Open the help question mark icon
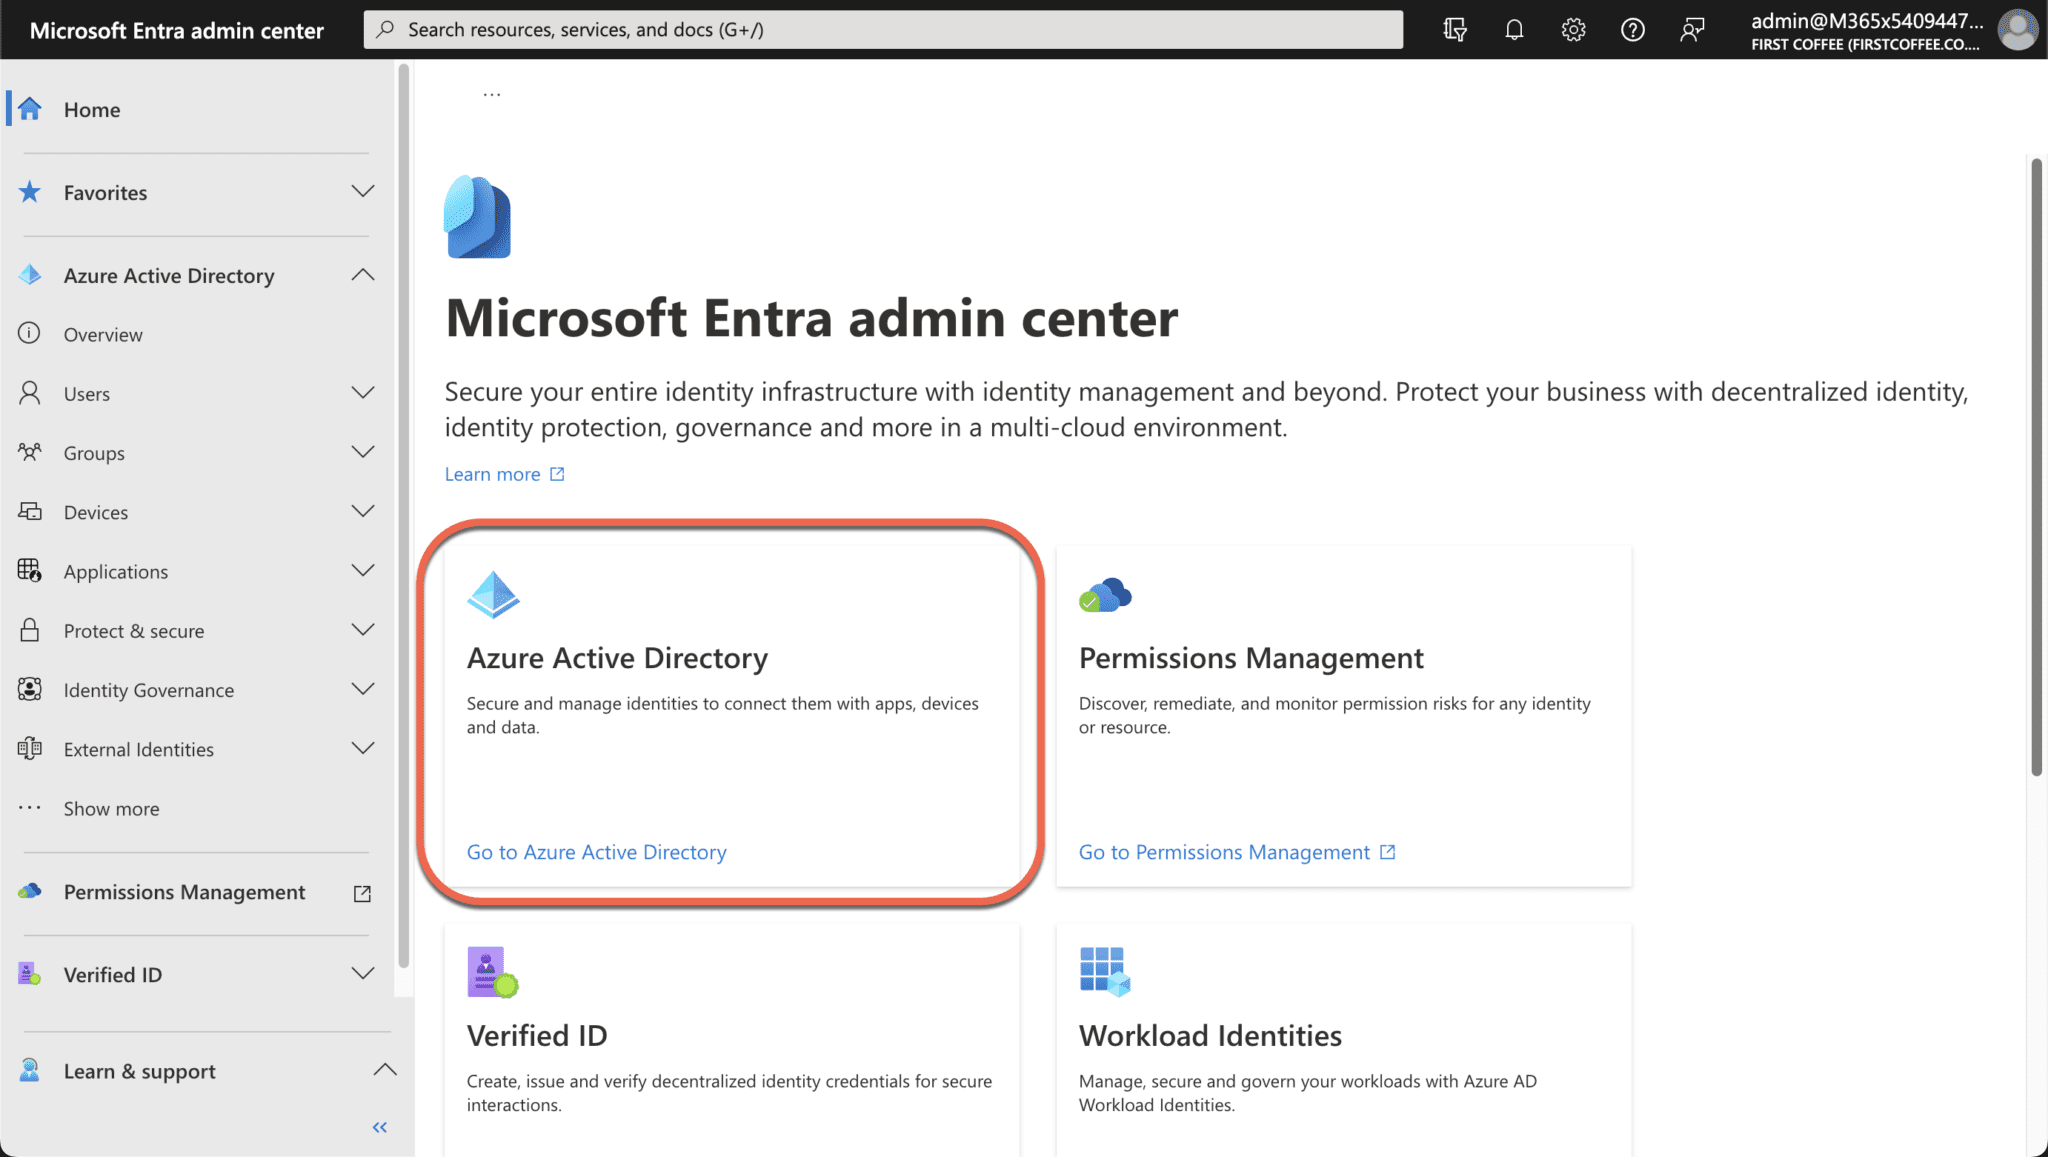The image size is (2048, 1157). click(x=1632, y=29)
